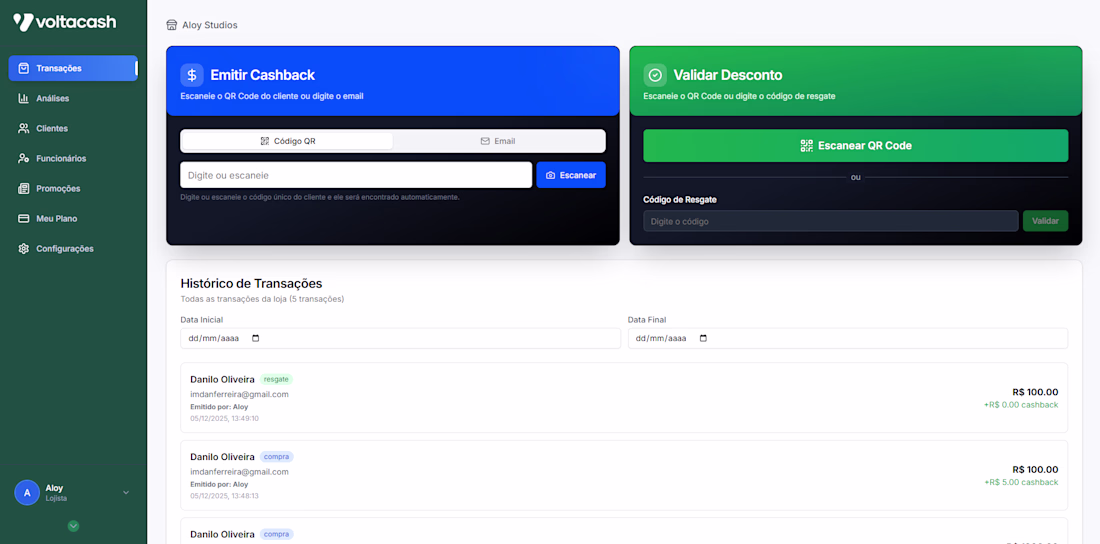The height and width of the screenshot is (544, 1100).
Task: Click the envelope icon in Email tab
Action: [485, 141]
